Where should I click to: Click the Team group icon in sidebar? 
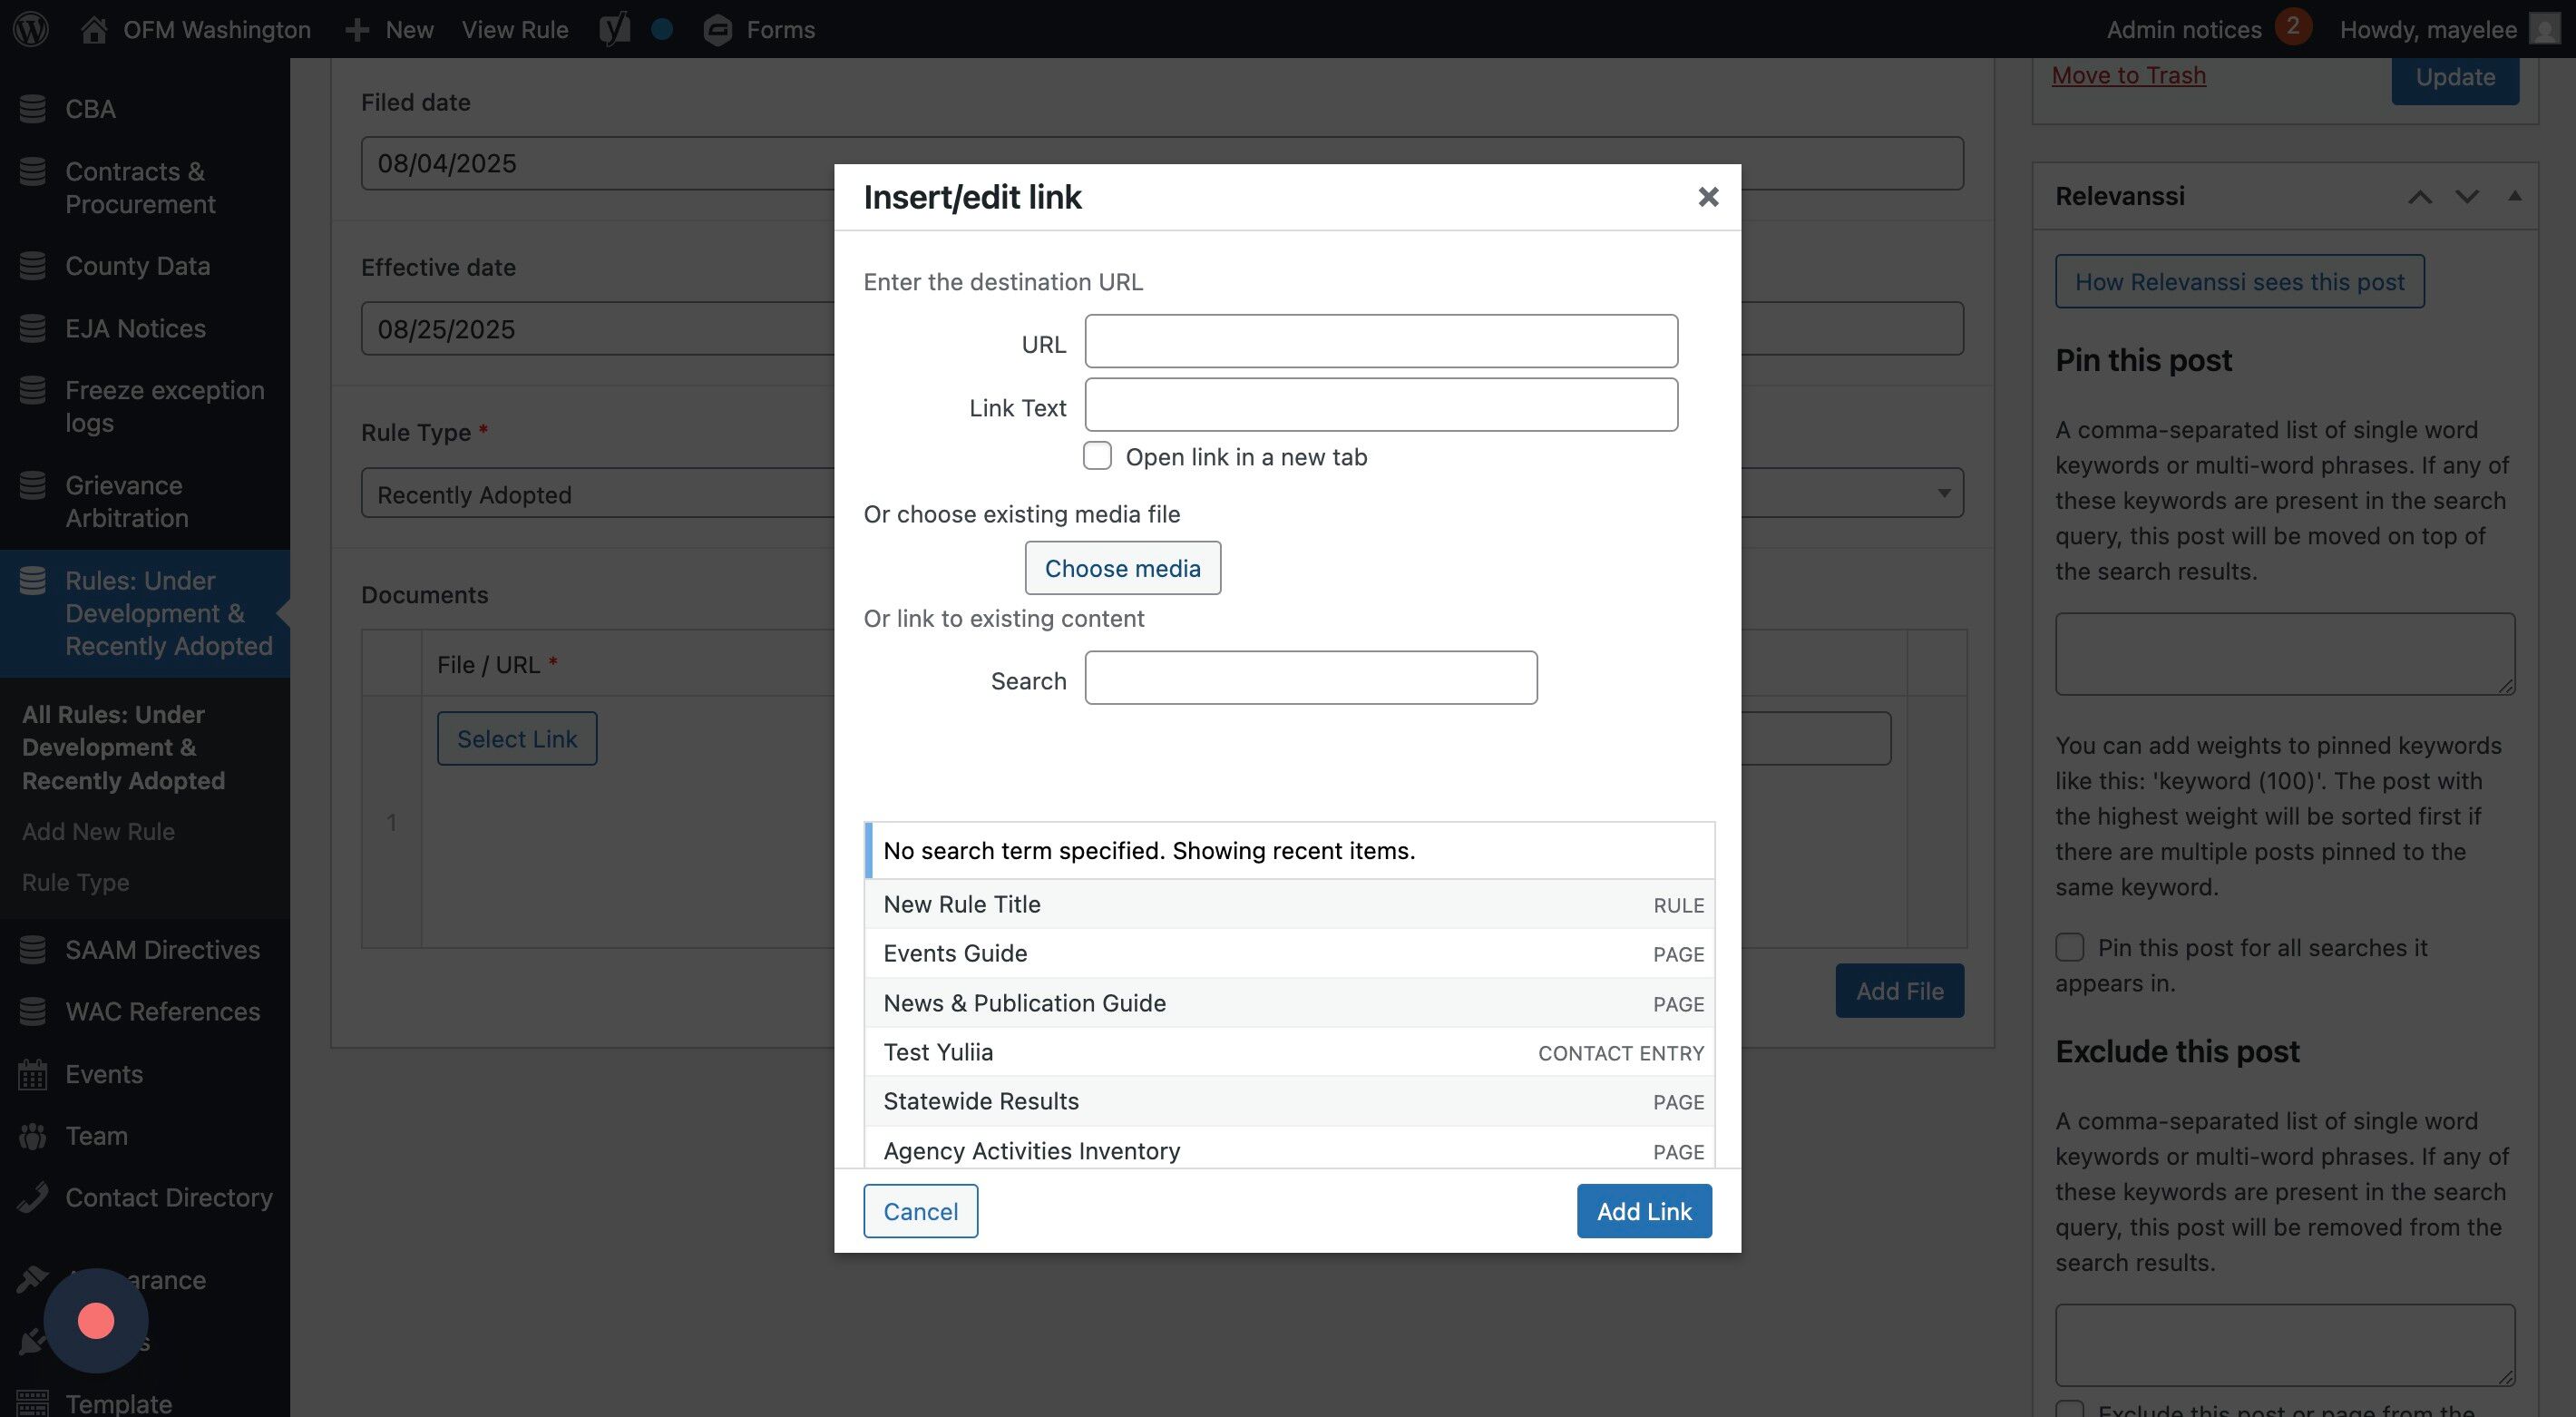click(32, 1136)
